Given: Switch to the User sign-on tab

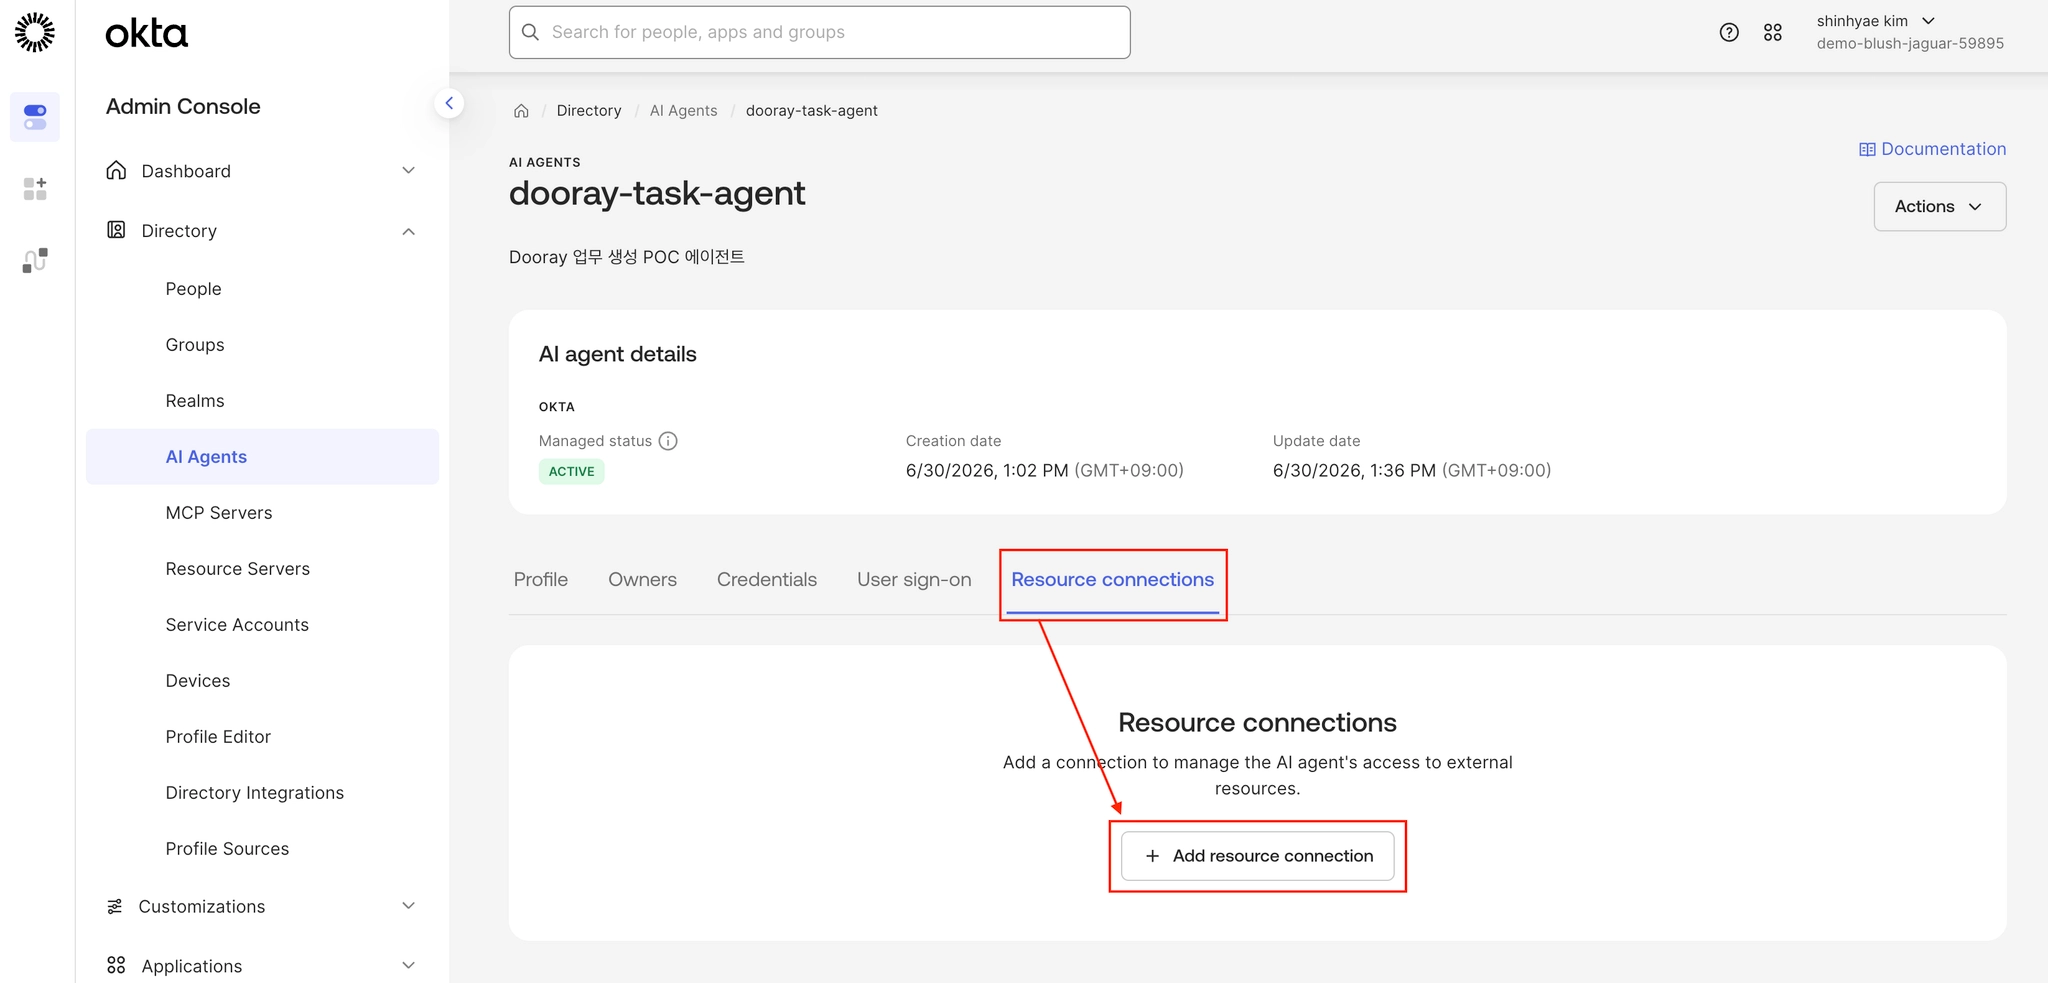Looking at the screenshot, I should pyautogui.click(x=914, y=580).
